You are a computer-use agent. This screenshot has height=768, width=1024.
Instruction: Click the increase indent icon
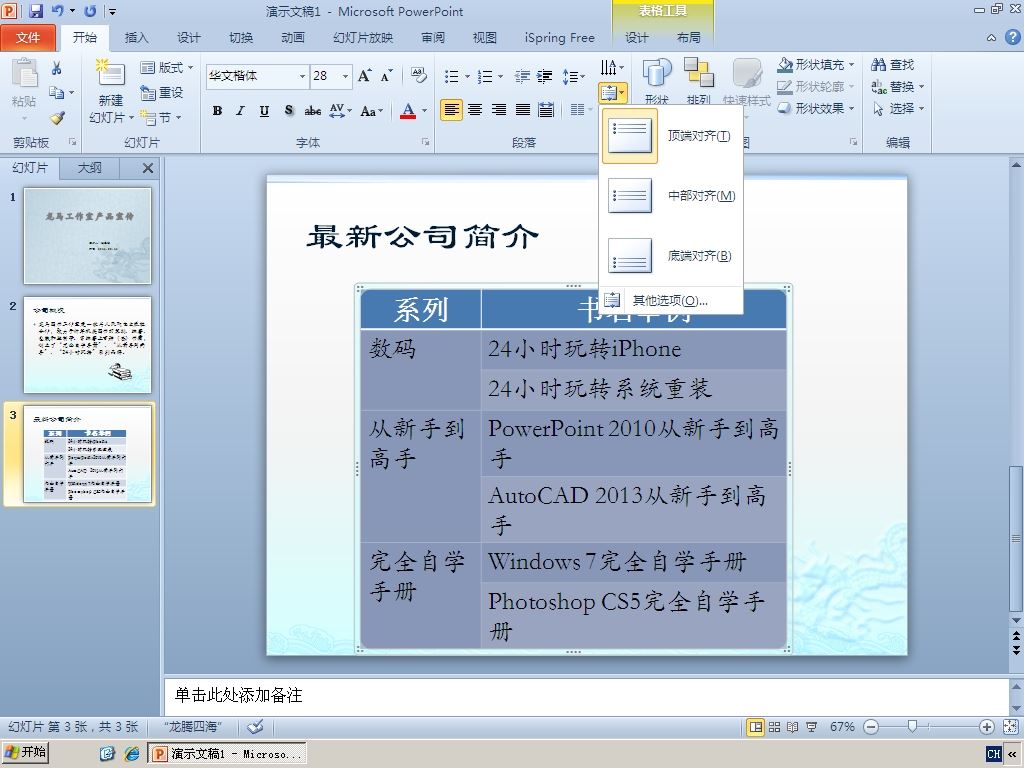pyautogui.click(x=545, y=76)
